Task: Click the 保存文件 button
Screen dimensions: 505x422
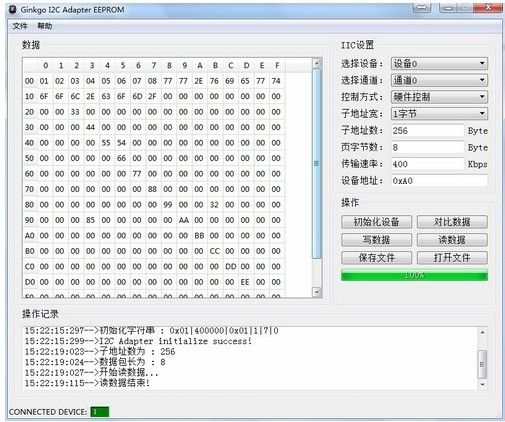Action: coord(376,258)
